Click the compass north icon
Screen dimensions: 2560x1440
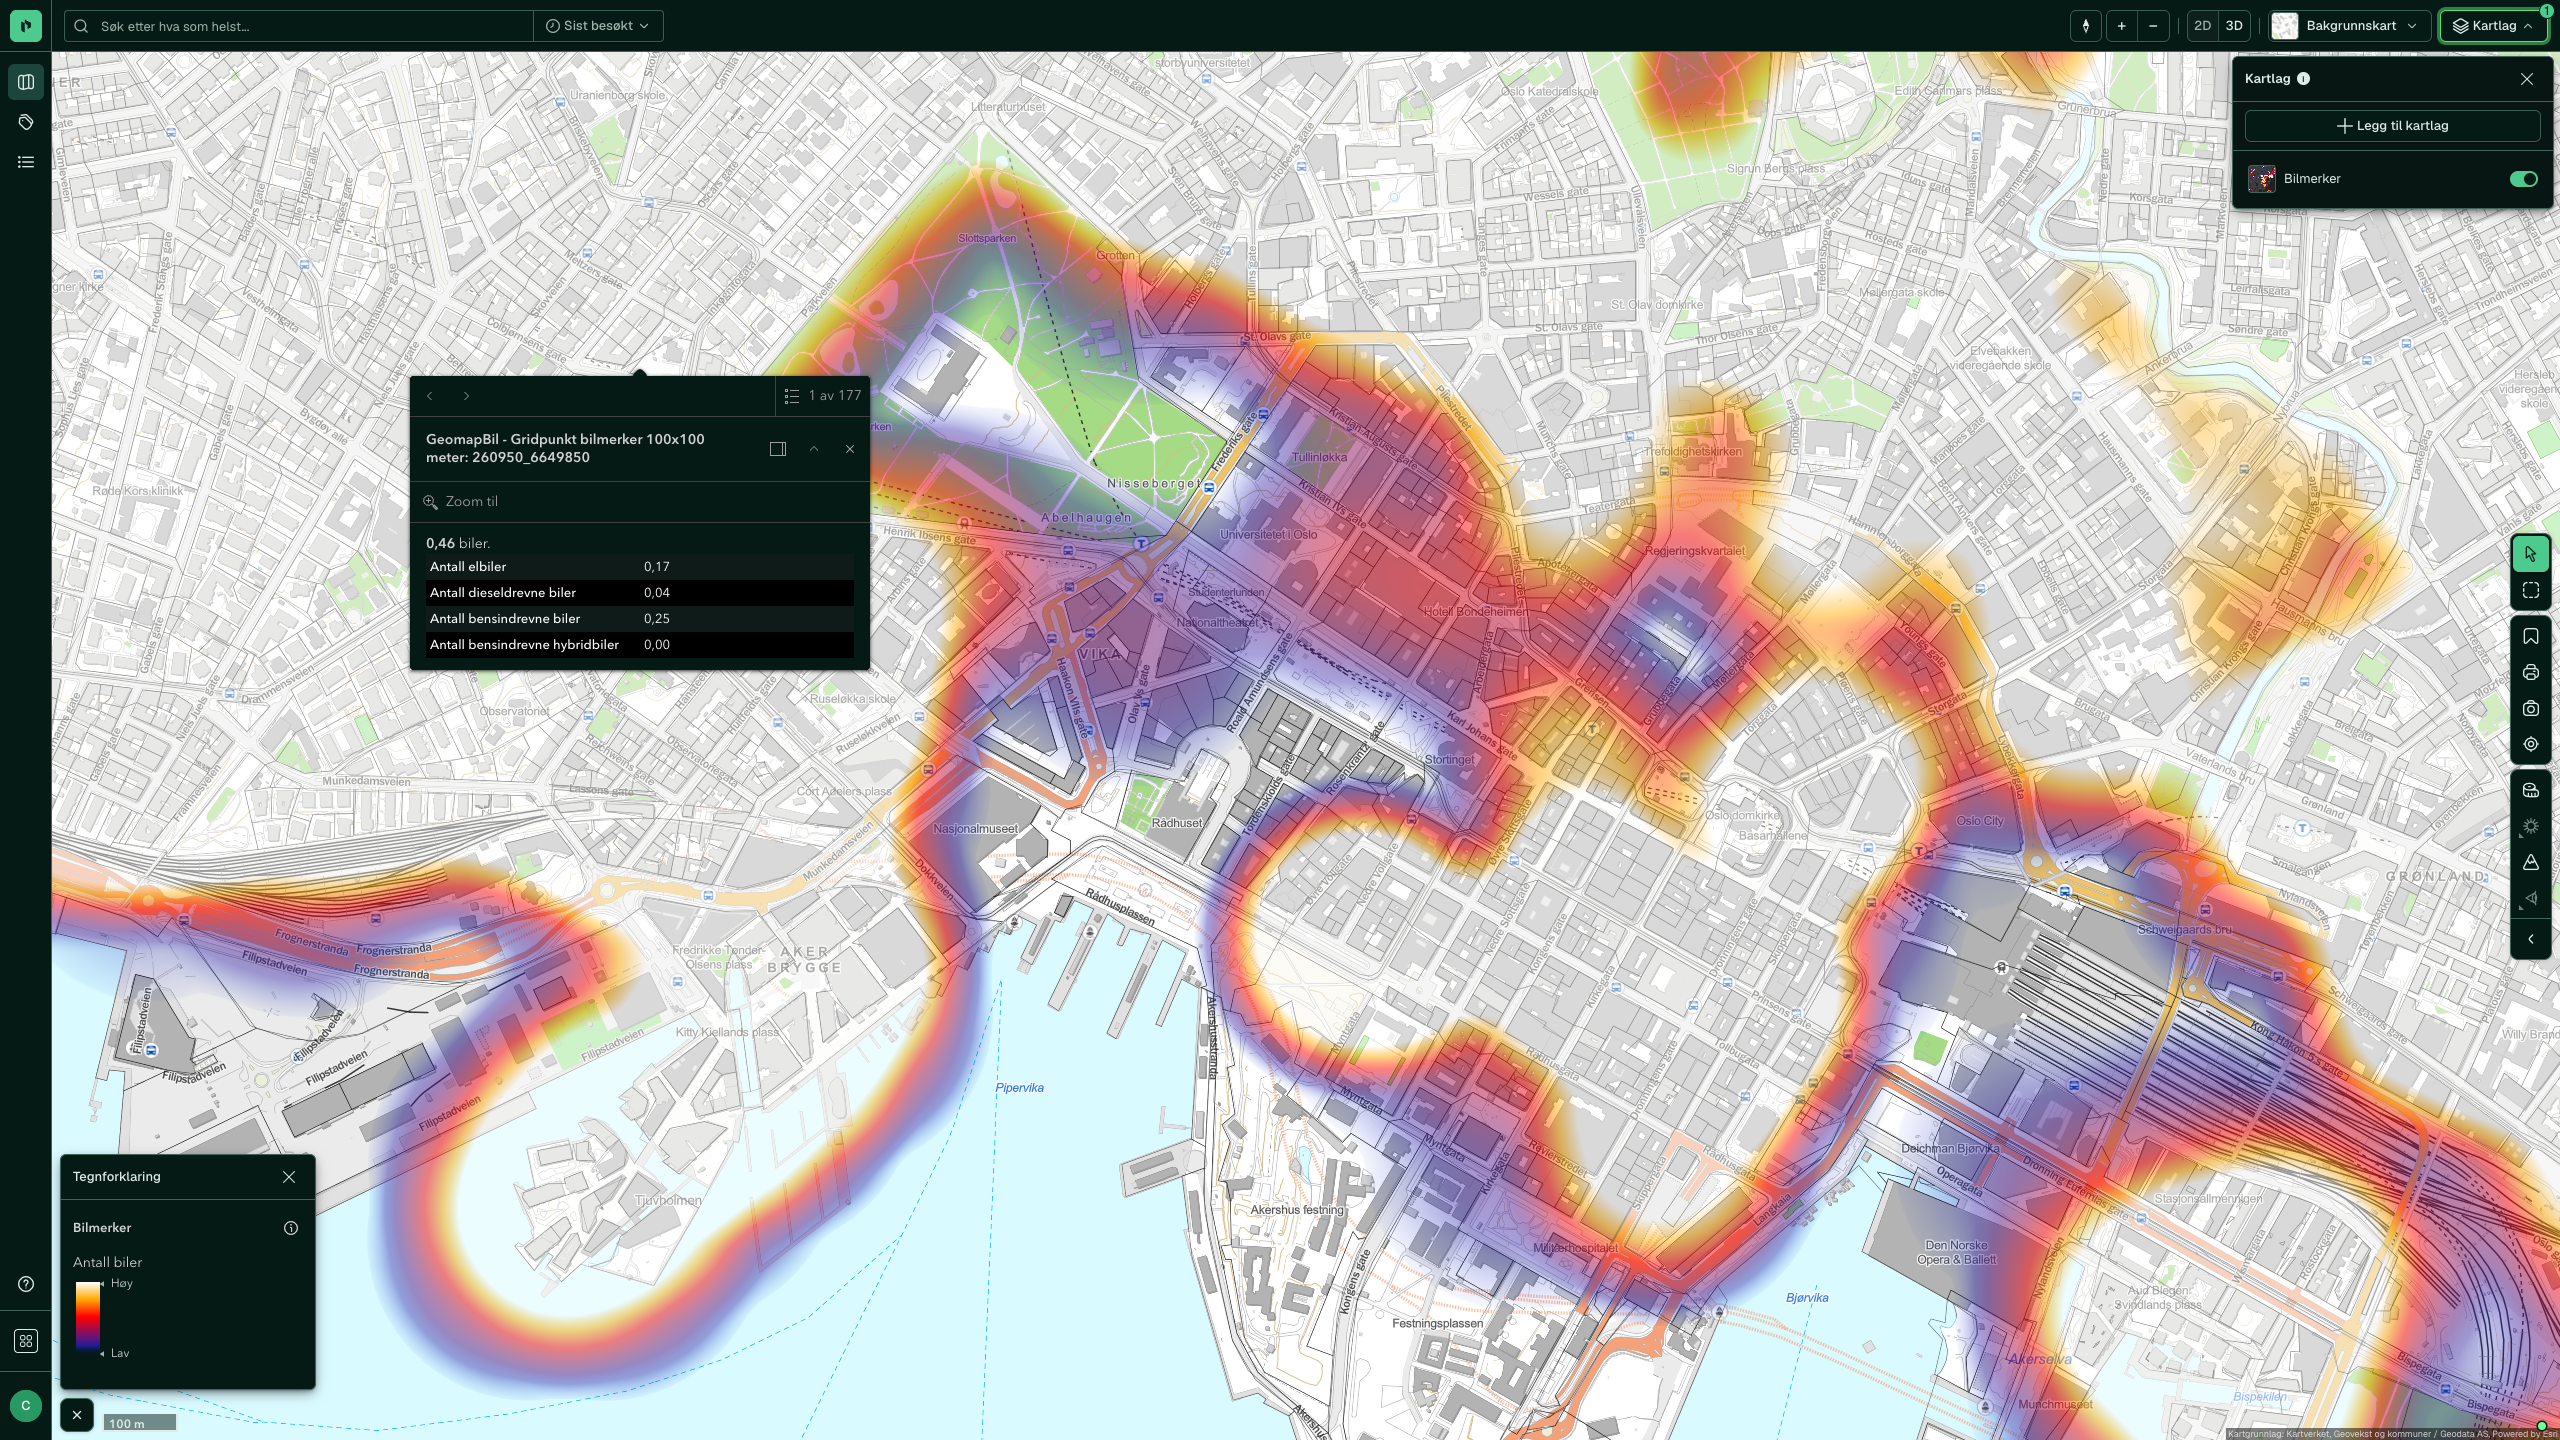pos(2085,26)
